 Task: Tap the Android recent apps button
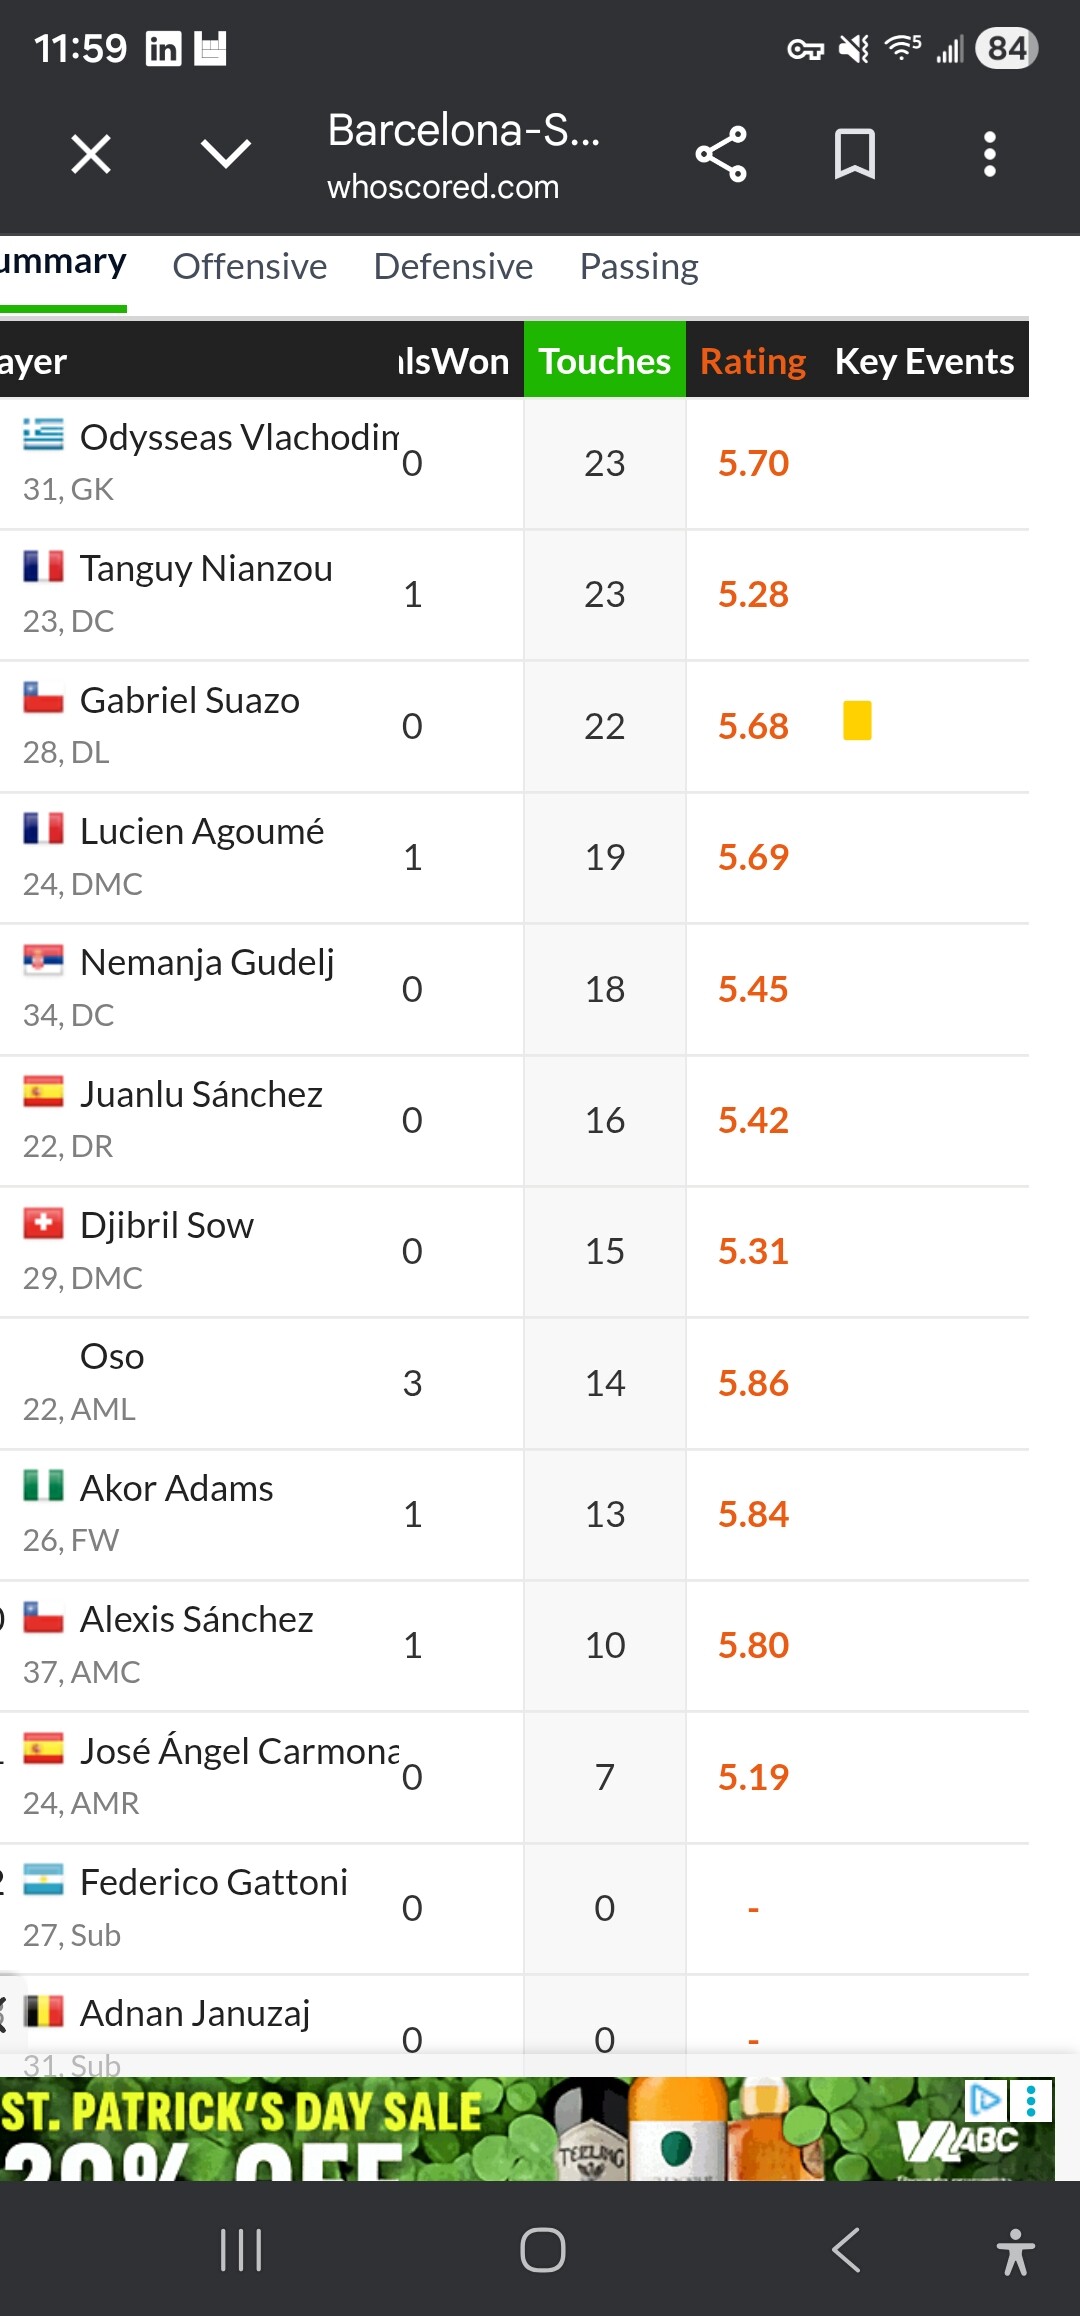tap(241, 2250)
